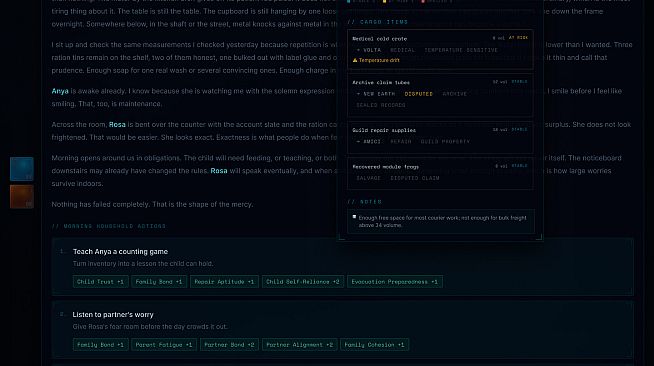Click the Anya character link in the story
Image resolution: width=654 pixels, height=366 pixels.
point(60,91)
